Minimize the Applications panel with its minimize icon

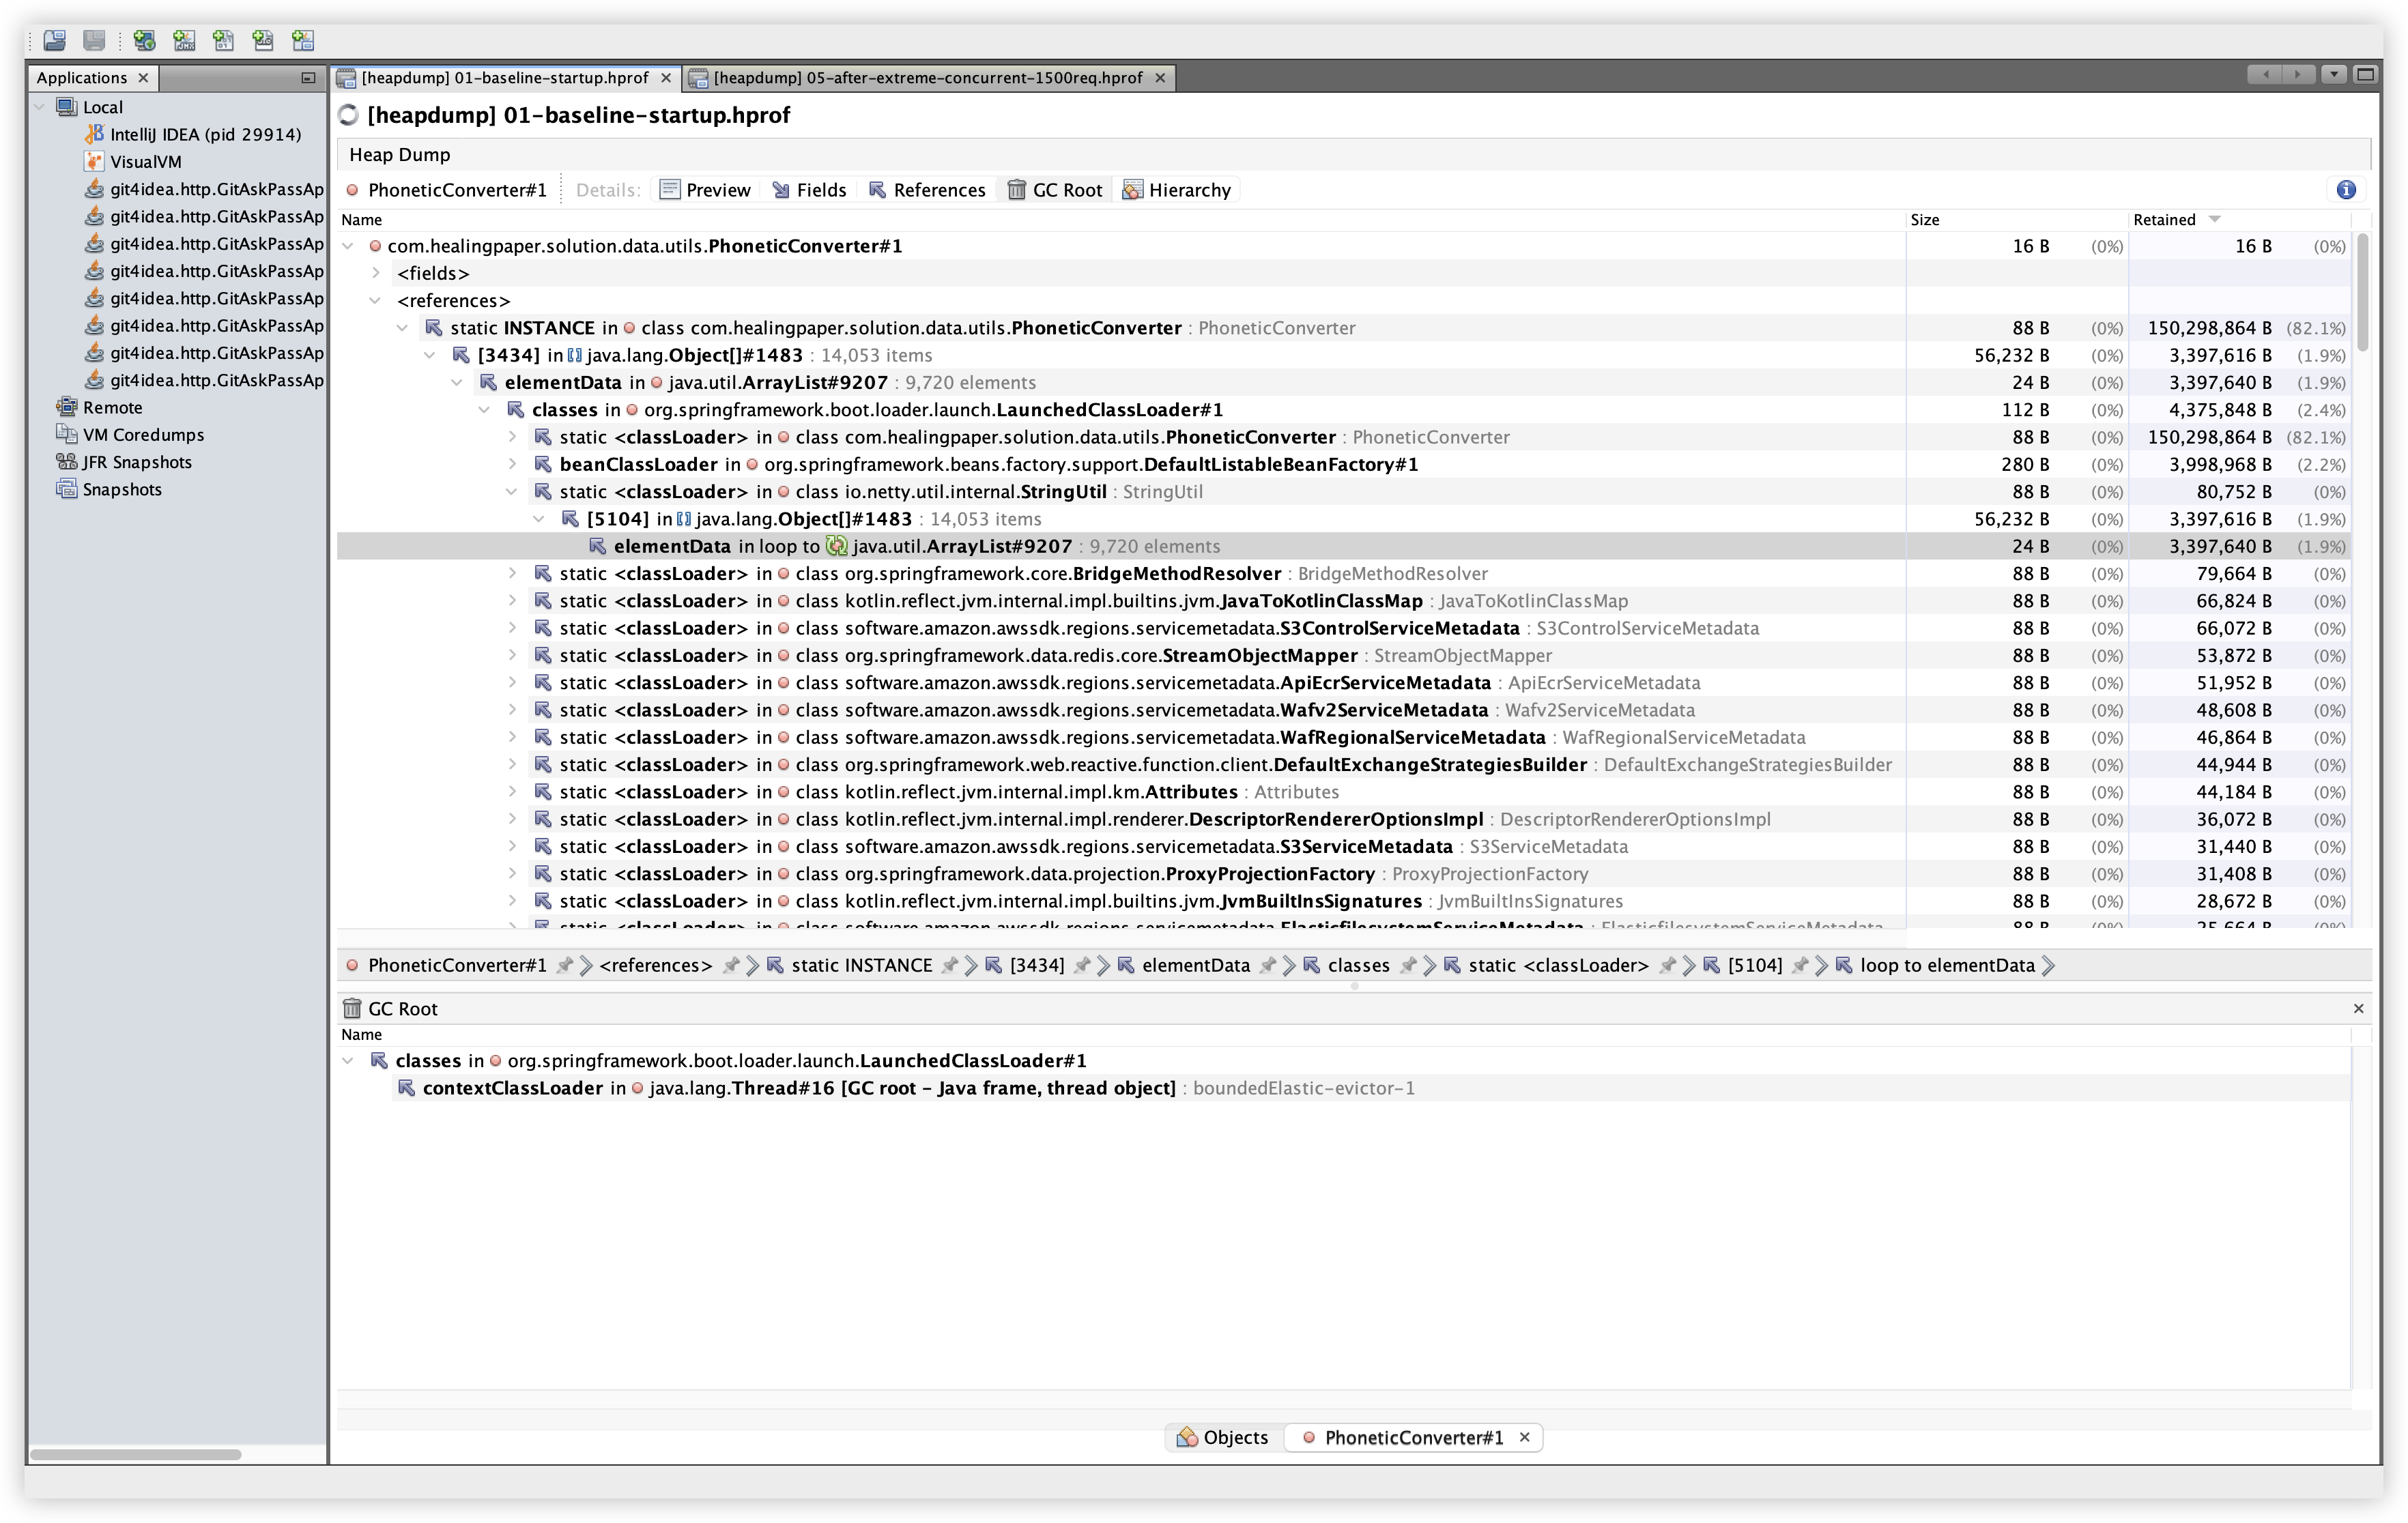point(308,78)
